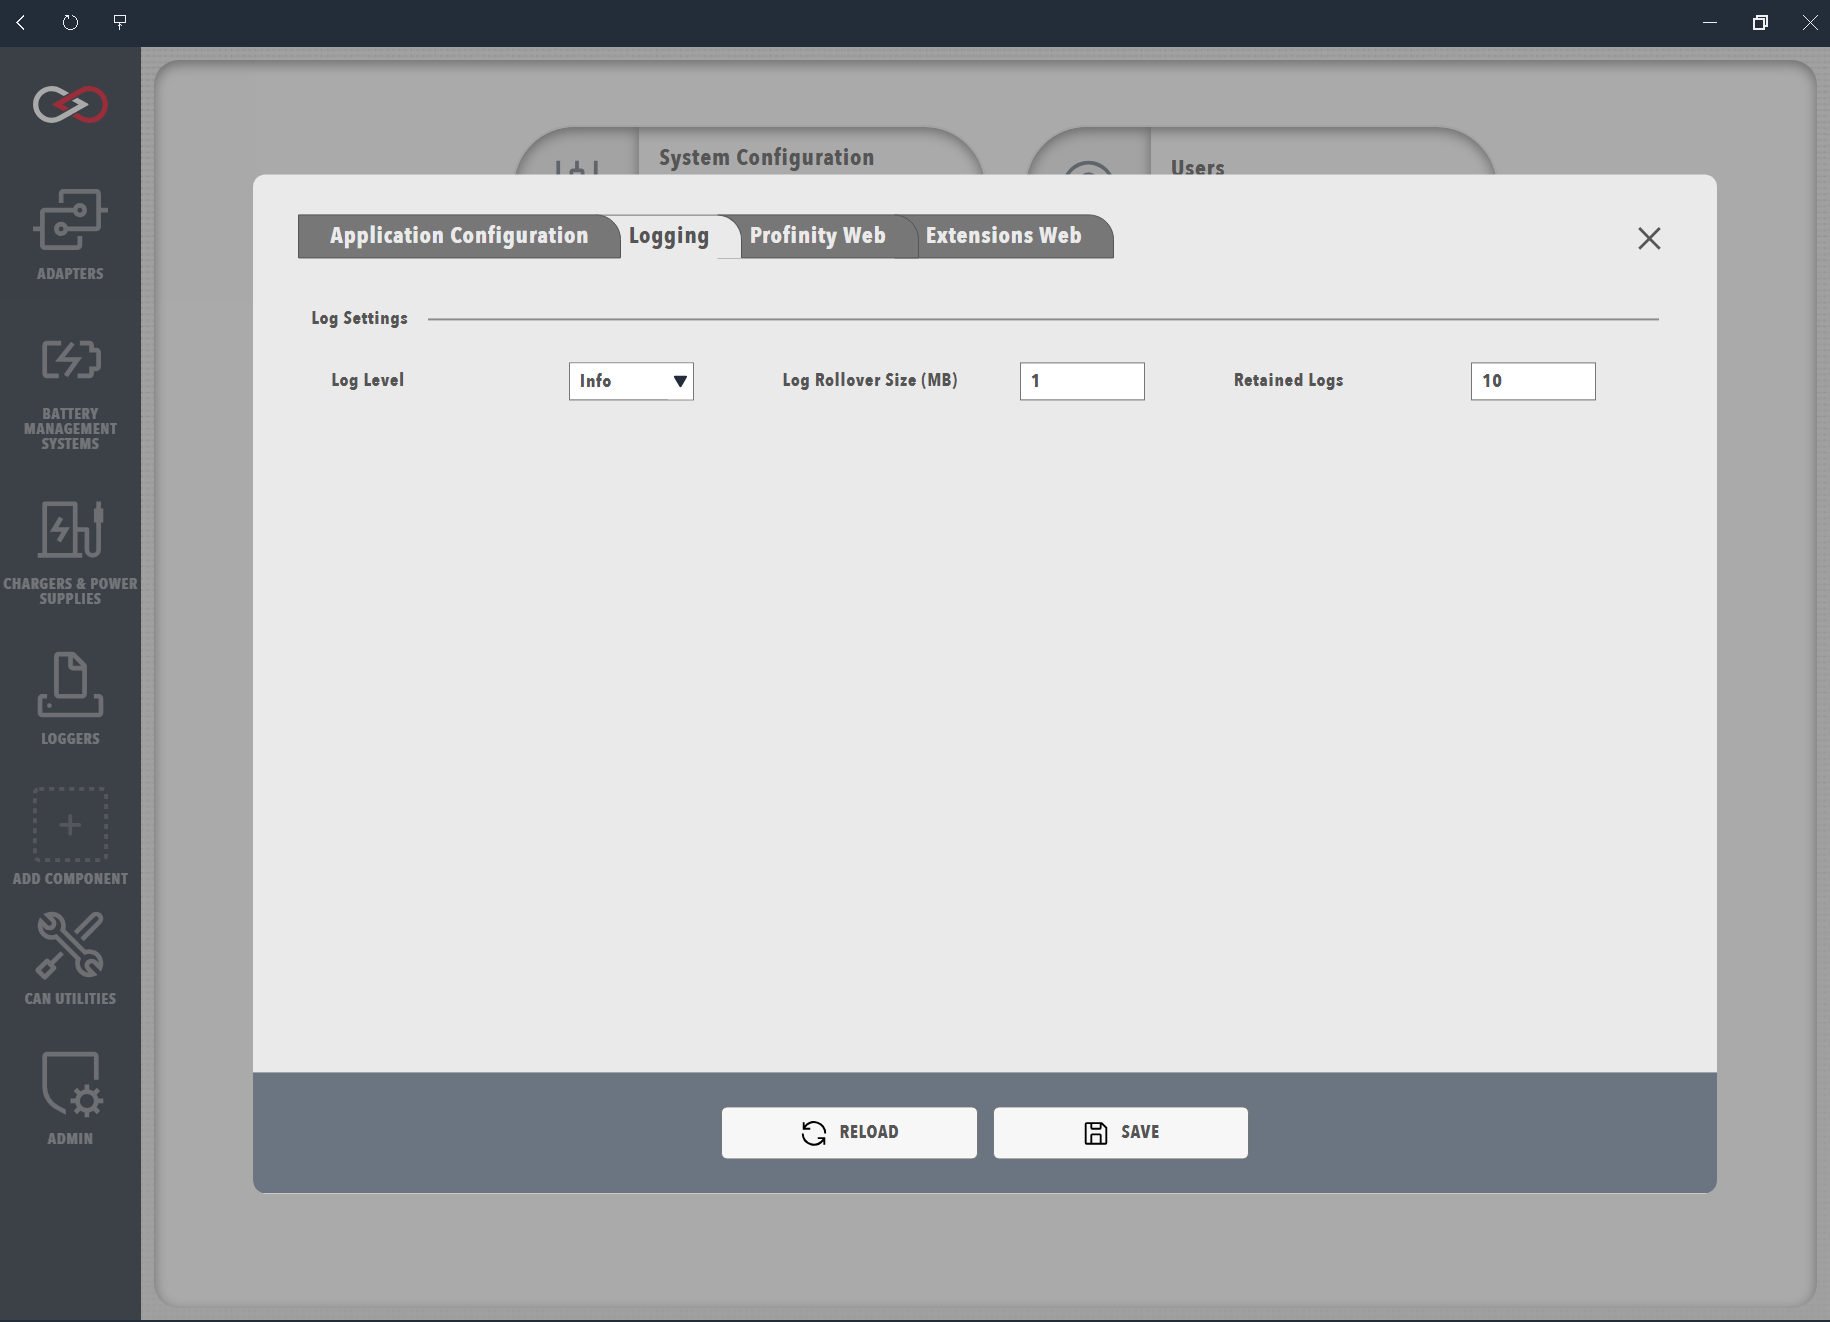Go back using the title bar arrow
1830x1322 pixels.
tap(21, 22)
